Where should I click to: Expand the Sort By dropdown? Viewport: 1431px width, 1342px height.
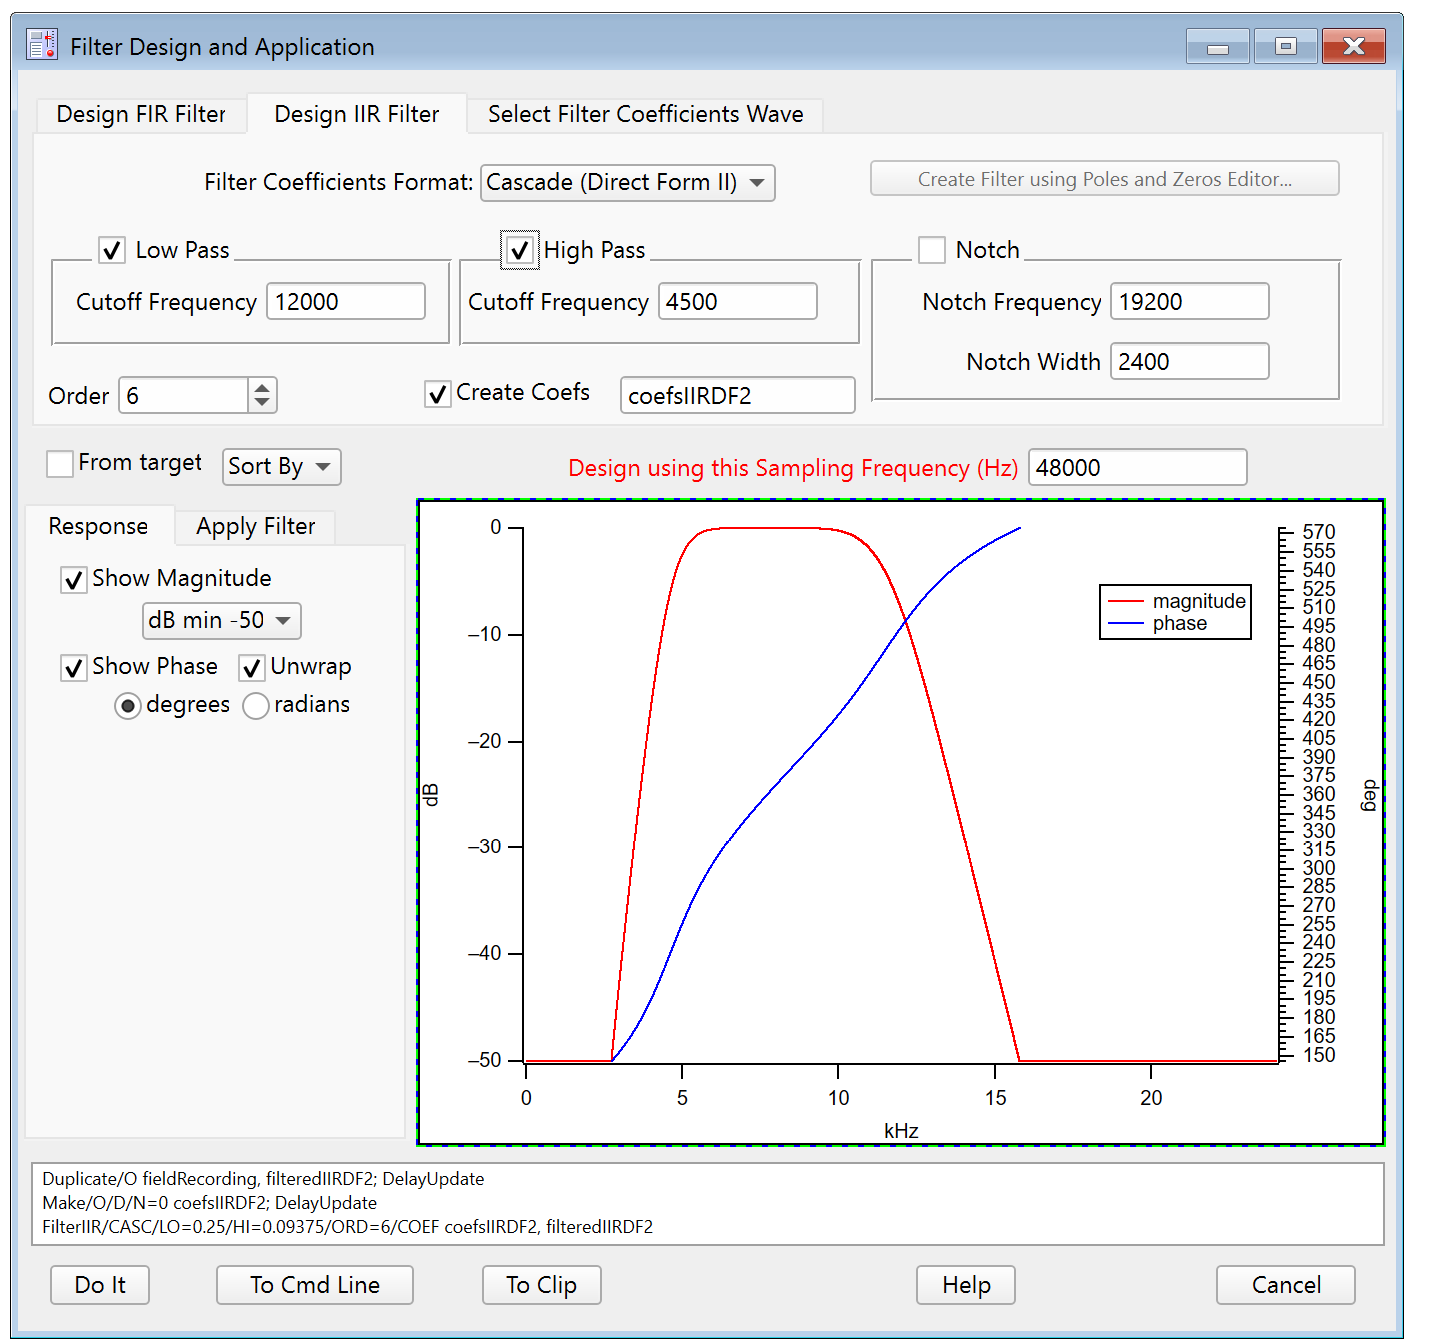click(x=281, y=467)
